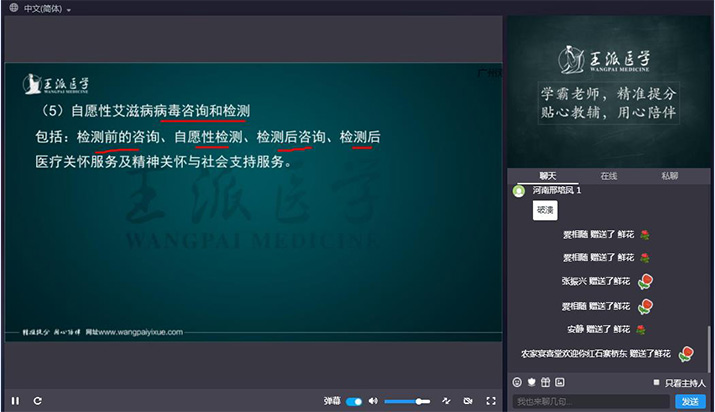715x412 pixels.
Task: Switch to the 在线 tab
Action: [x=608, y=176]
